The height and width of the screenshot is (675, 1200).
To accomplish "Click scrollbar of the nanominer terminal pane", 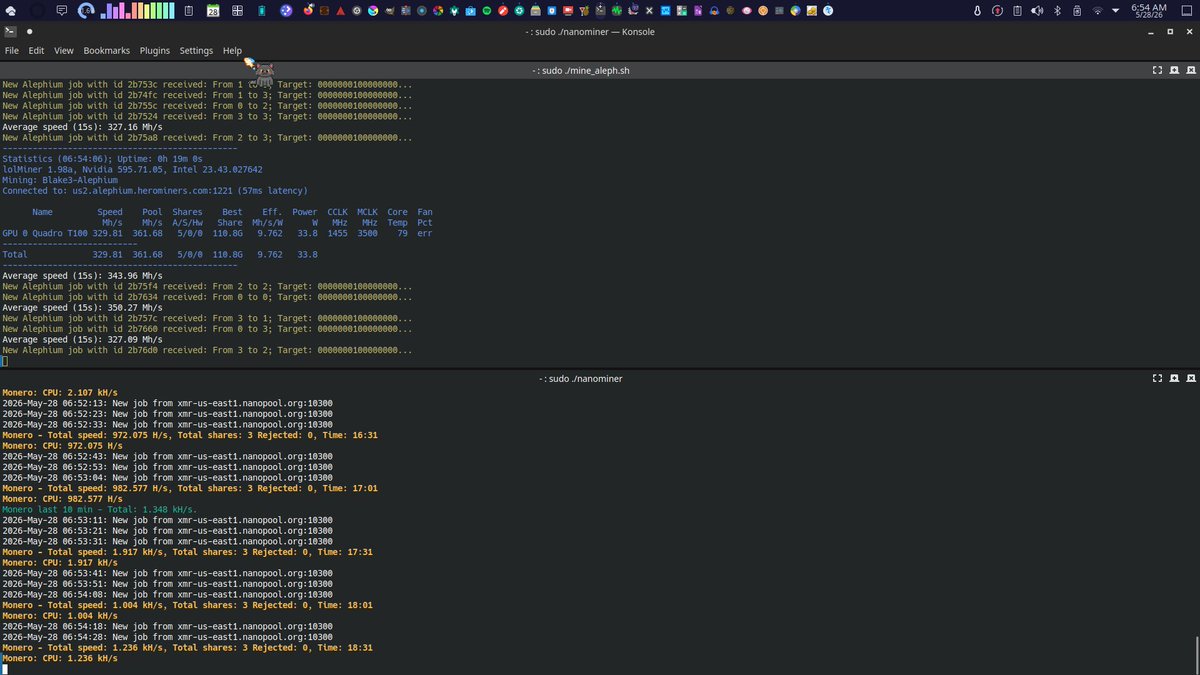I will (1196, 655).
